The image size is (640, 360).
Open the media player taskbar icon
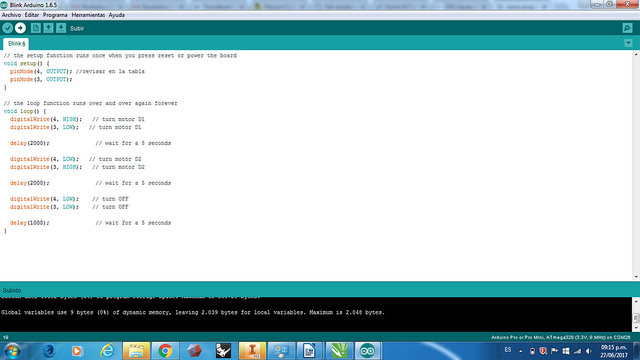(x=77, y=351)
